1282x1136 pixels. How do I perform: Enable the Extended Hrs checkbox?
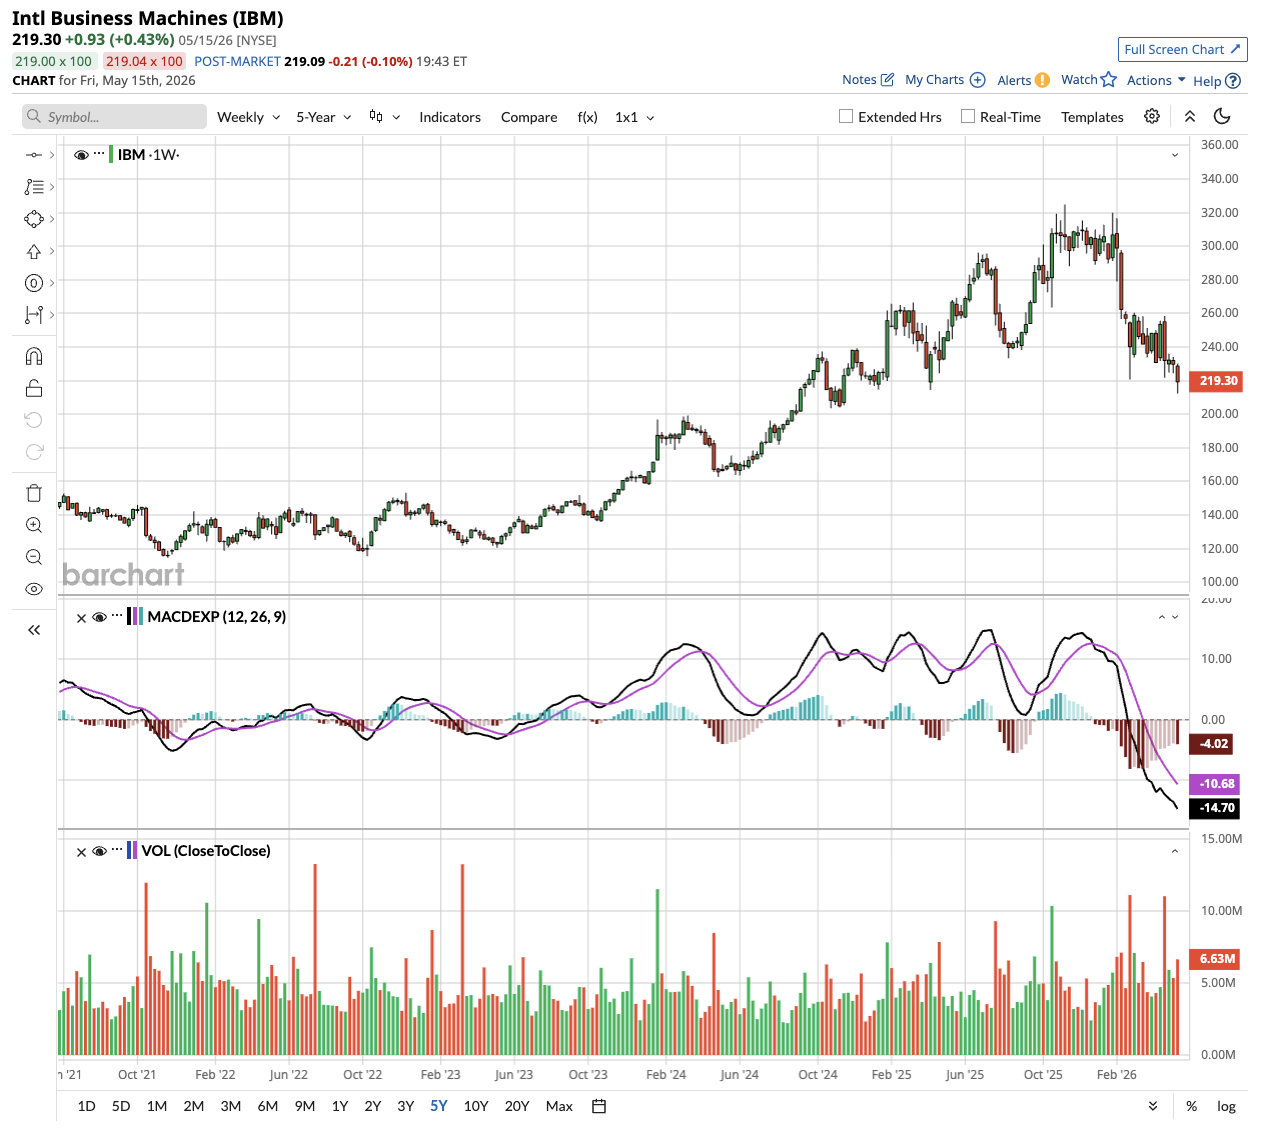(x=846, y=116)
